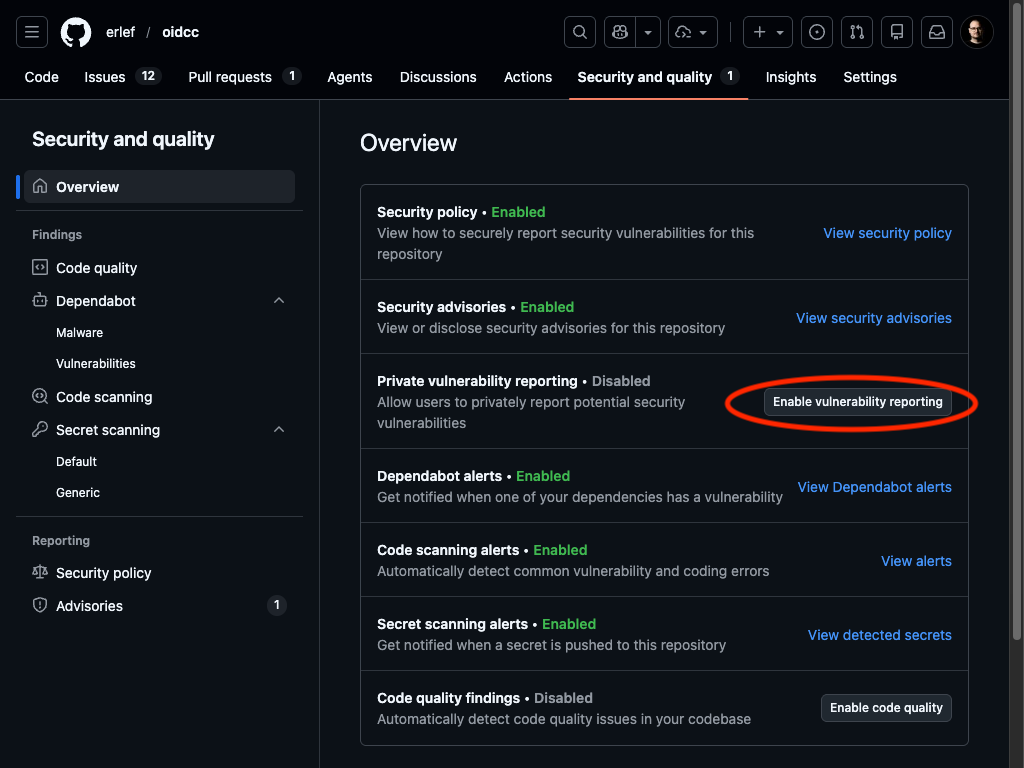The height and width of the screenshot is (768, 1024).
Task: Click the View security advisories link
Action: pos(873,318)
